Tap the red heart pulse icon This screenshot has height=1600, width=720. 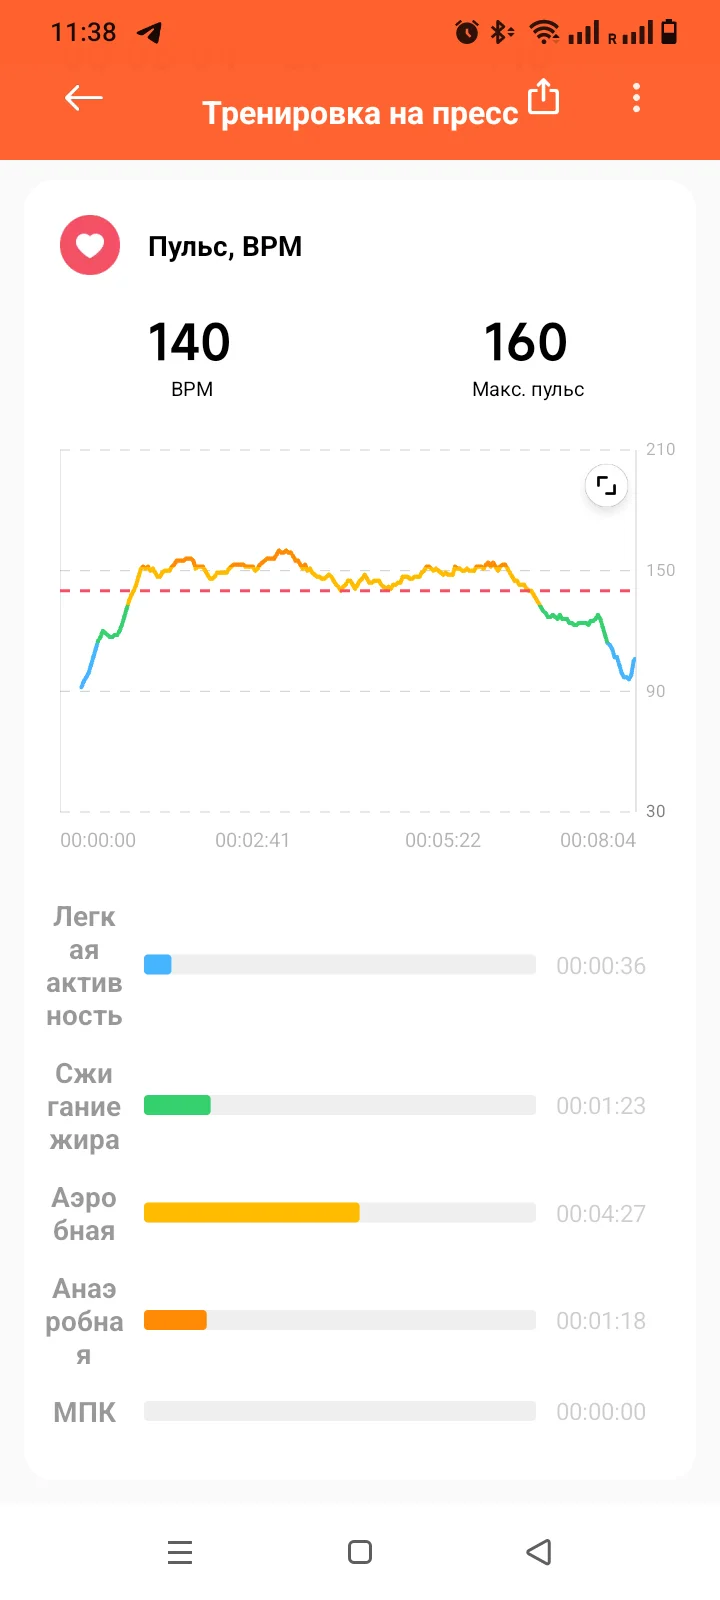tap(90, 246)
